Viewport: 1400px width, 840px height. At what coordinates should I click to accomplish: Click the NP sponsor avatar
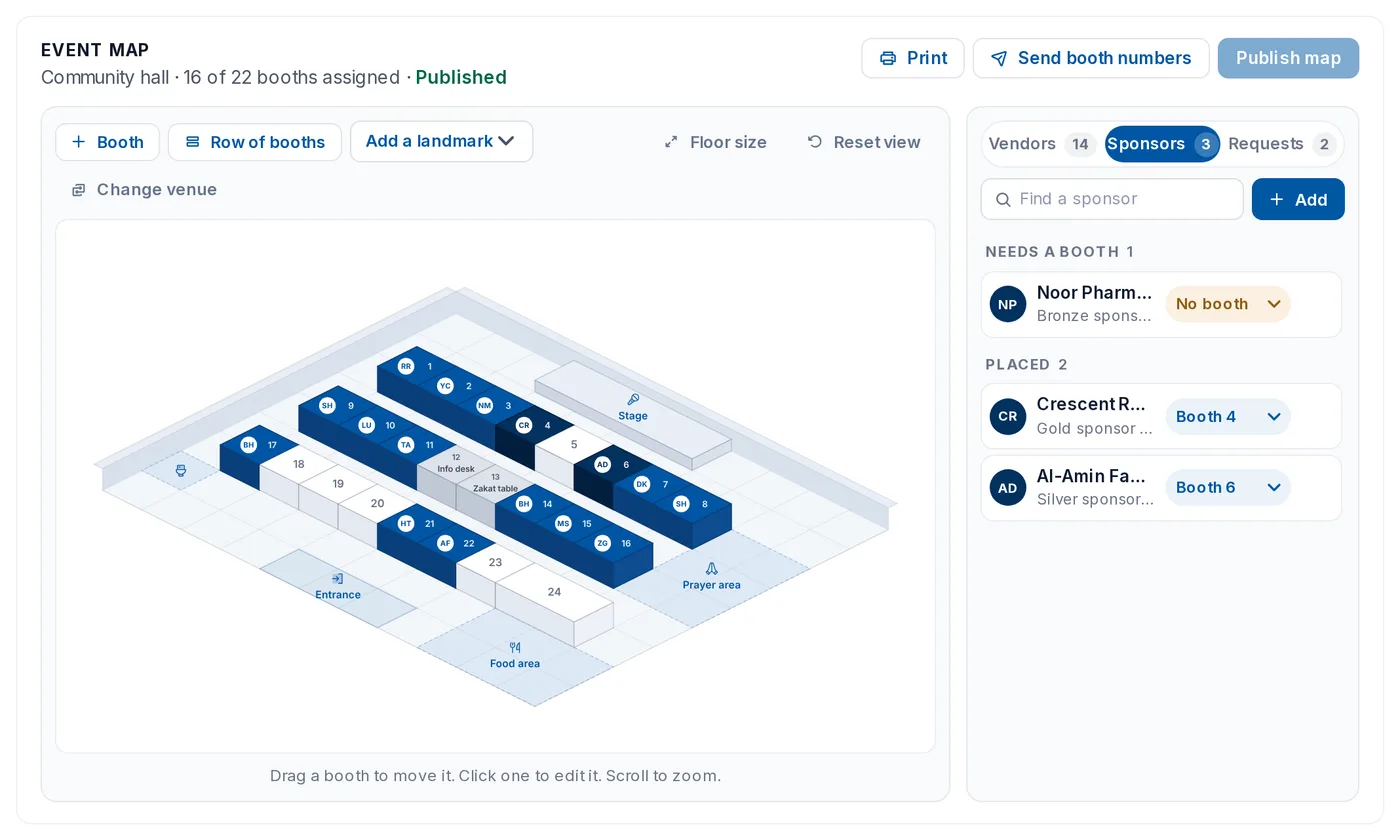pyautogui.click(x=1008, y=305)
